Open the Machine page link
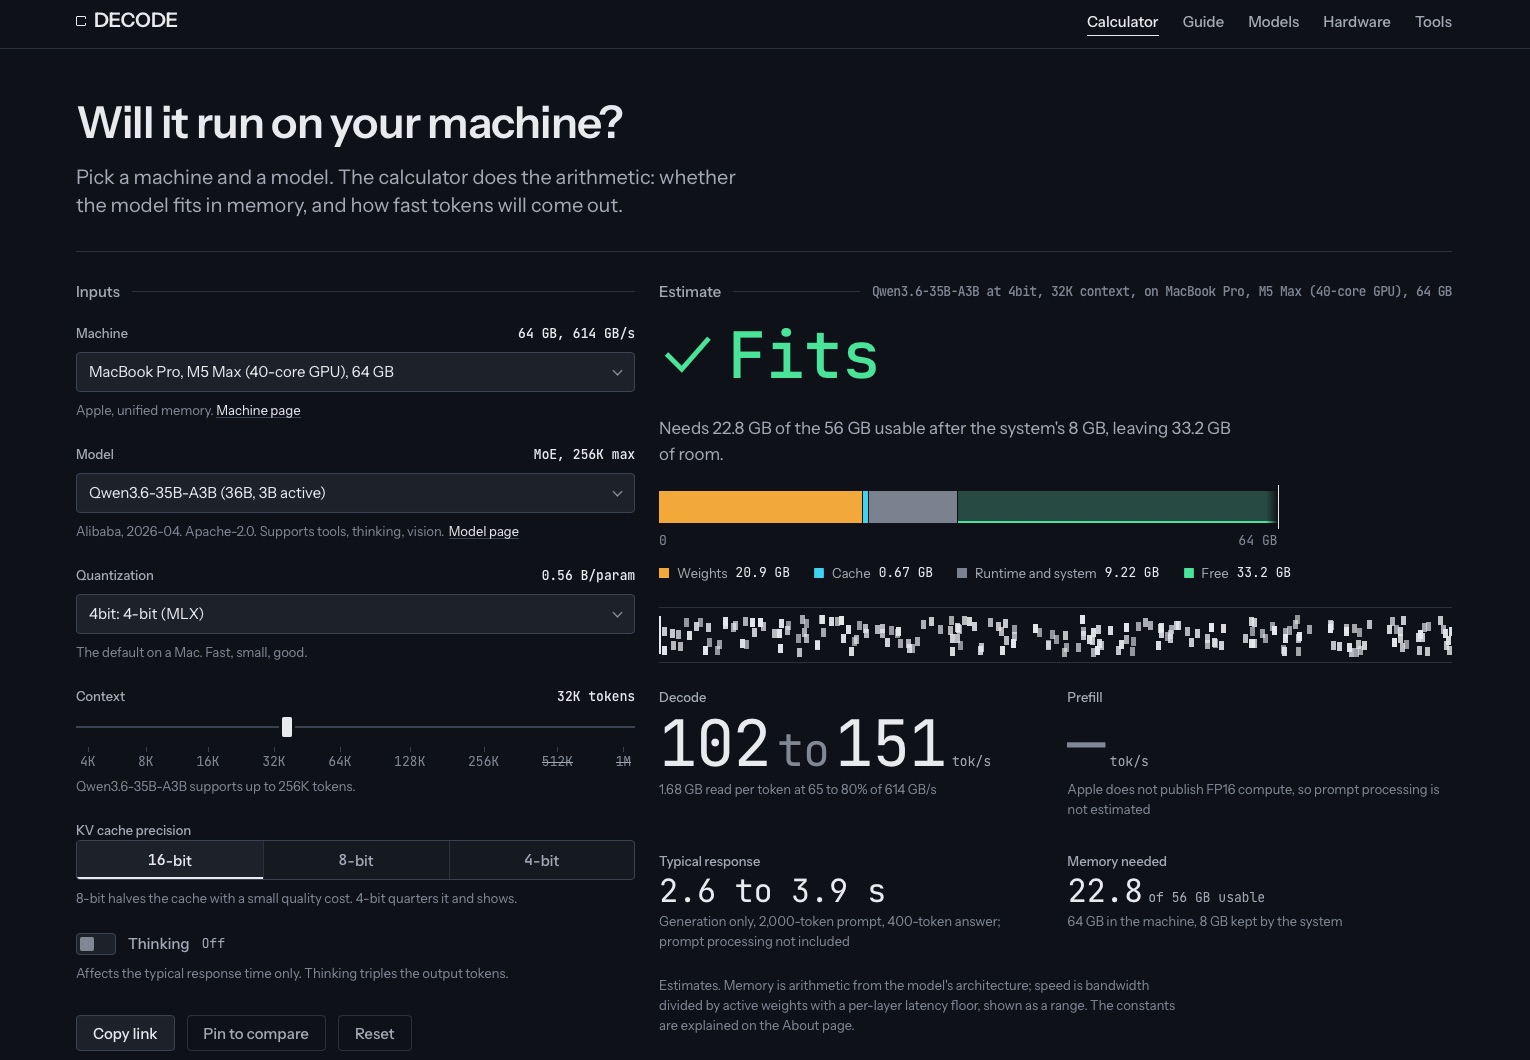The width and height of the screenshot is (1530, 1060). [x=258, y=410]
